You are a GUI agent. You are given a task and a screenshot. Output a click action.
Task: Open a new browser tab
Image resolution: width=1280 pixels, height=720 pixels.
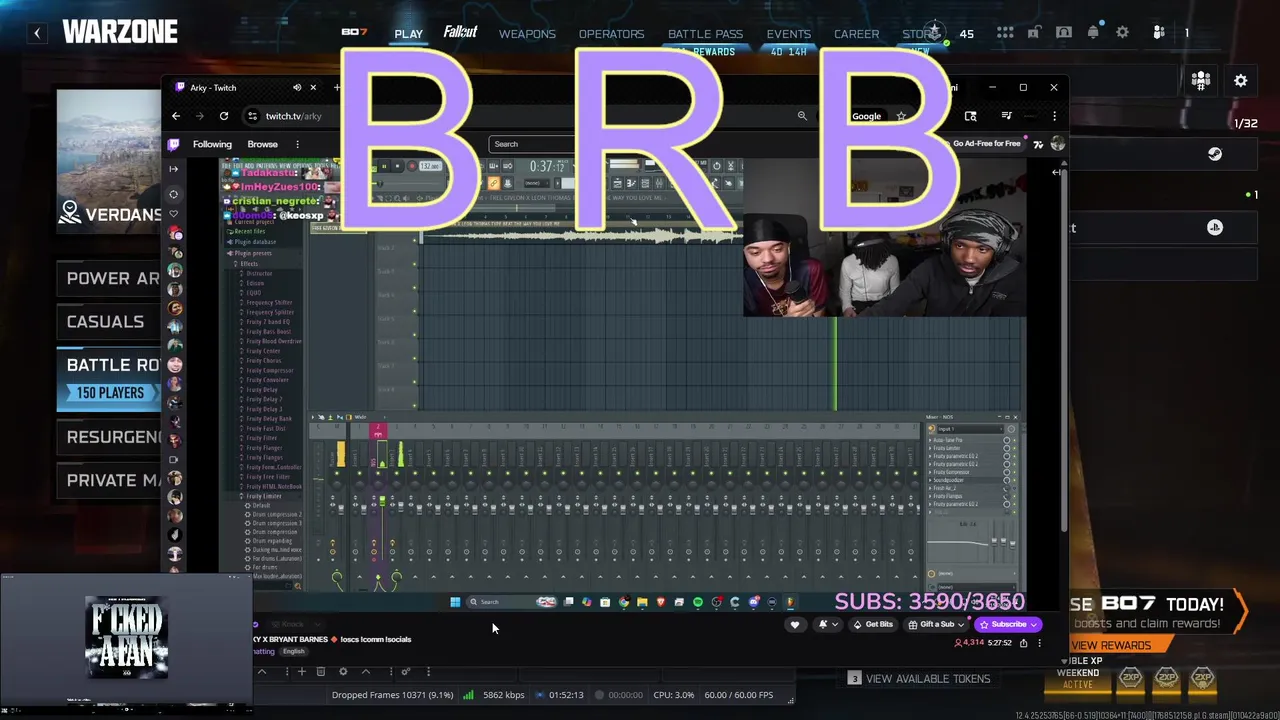tap(337, 88)
